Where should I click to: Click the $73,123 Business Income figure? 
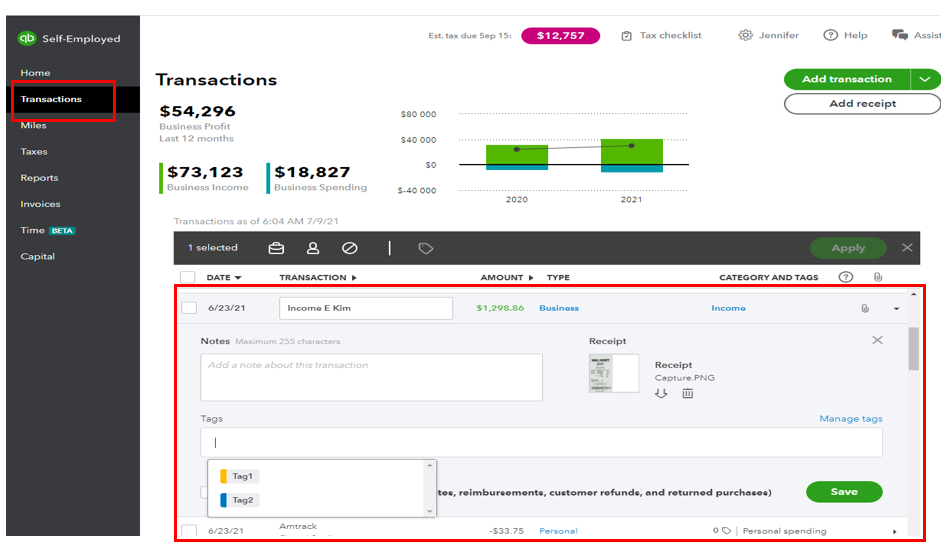205,172
